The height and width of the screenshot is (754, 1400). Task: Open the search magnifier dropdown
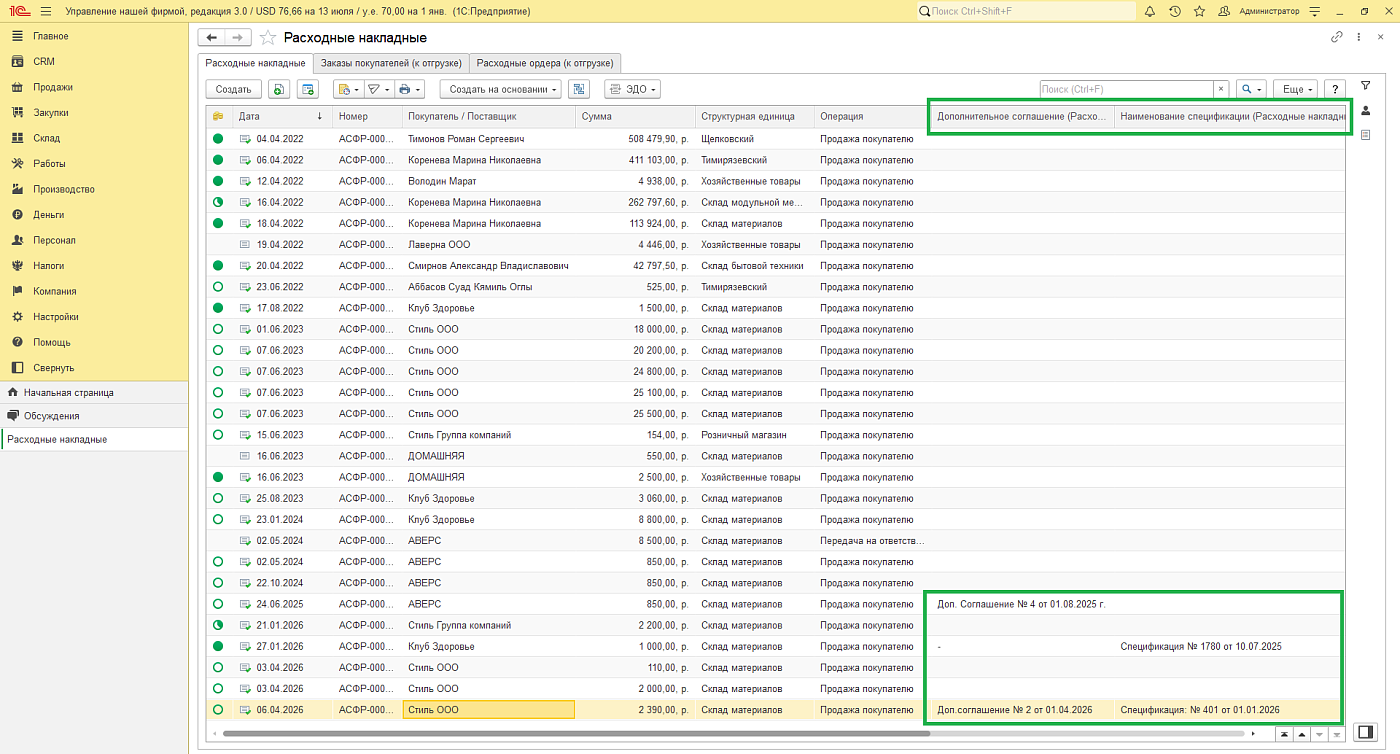point(1251,89)
